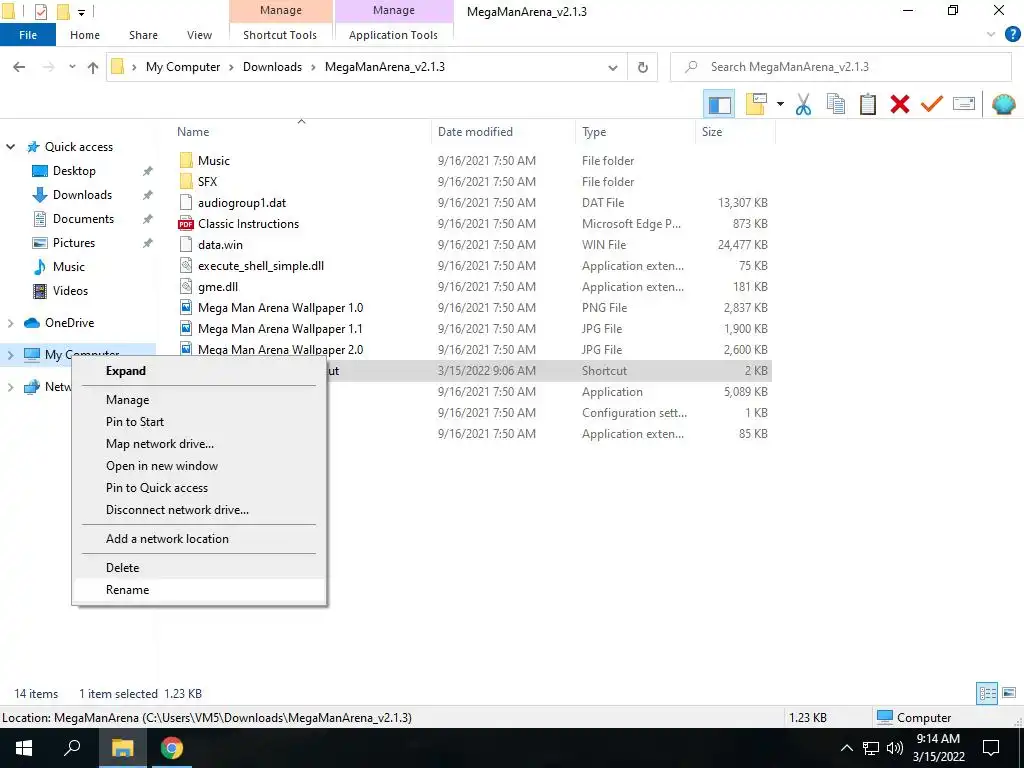Select Desktop in Quick access

74,171
